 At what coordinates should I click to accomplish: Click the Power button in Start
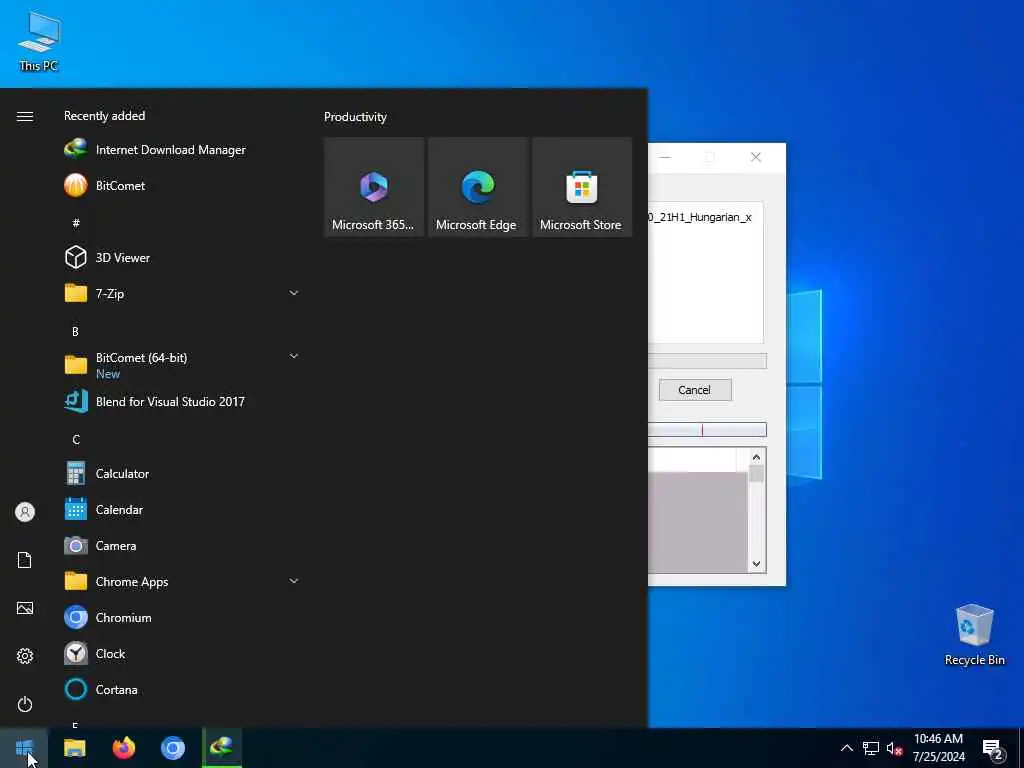pos(25,704)
